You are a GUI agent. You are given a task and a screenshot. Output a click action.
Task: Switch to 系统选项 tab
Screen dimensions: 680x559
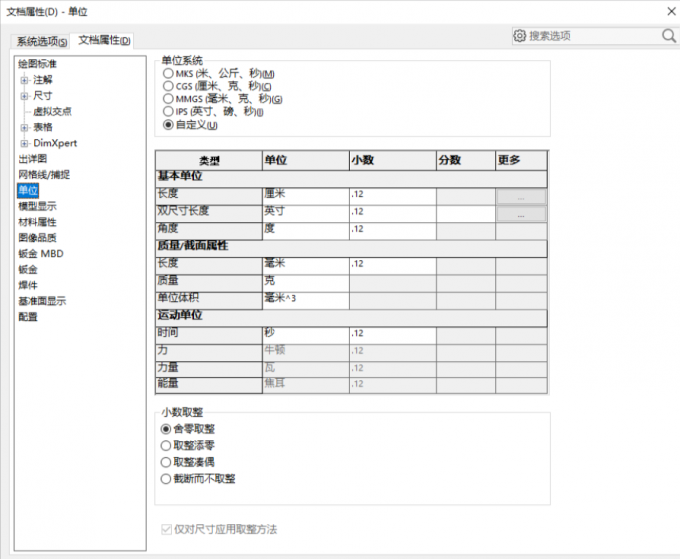(x=42, y=41)
